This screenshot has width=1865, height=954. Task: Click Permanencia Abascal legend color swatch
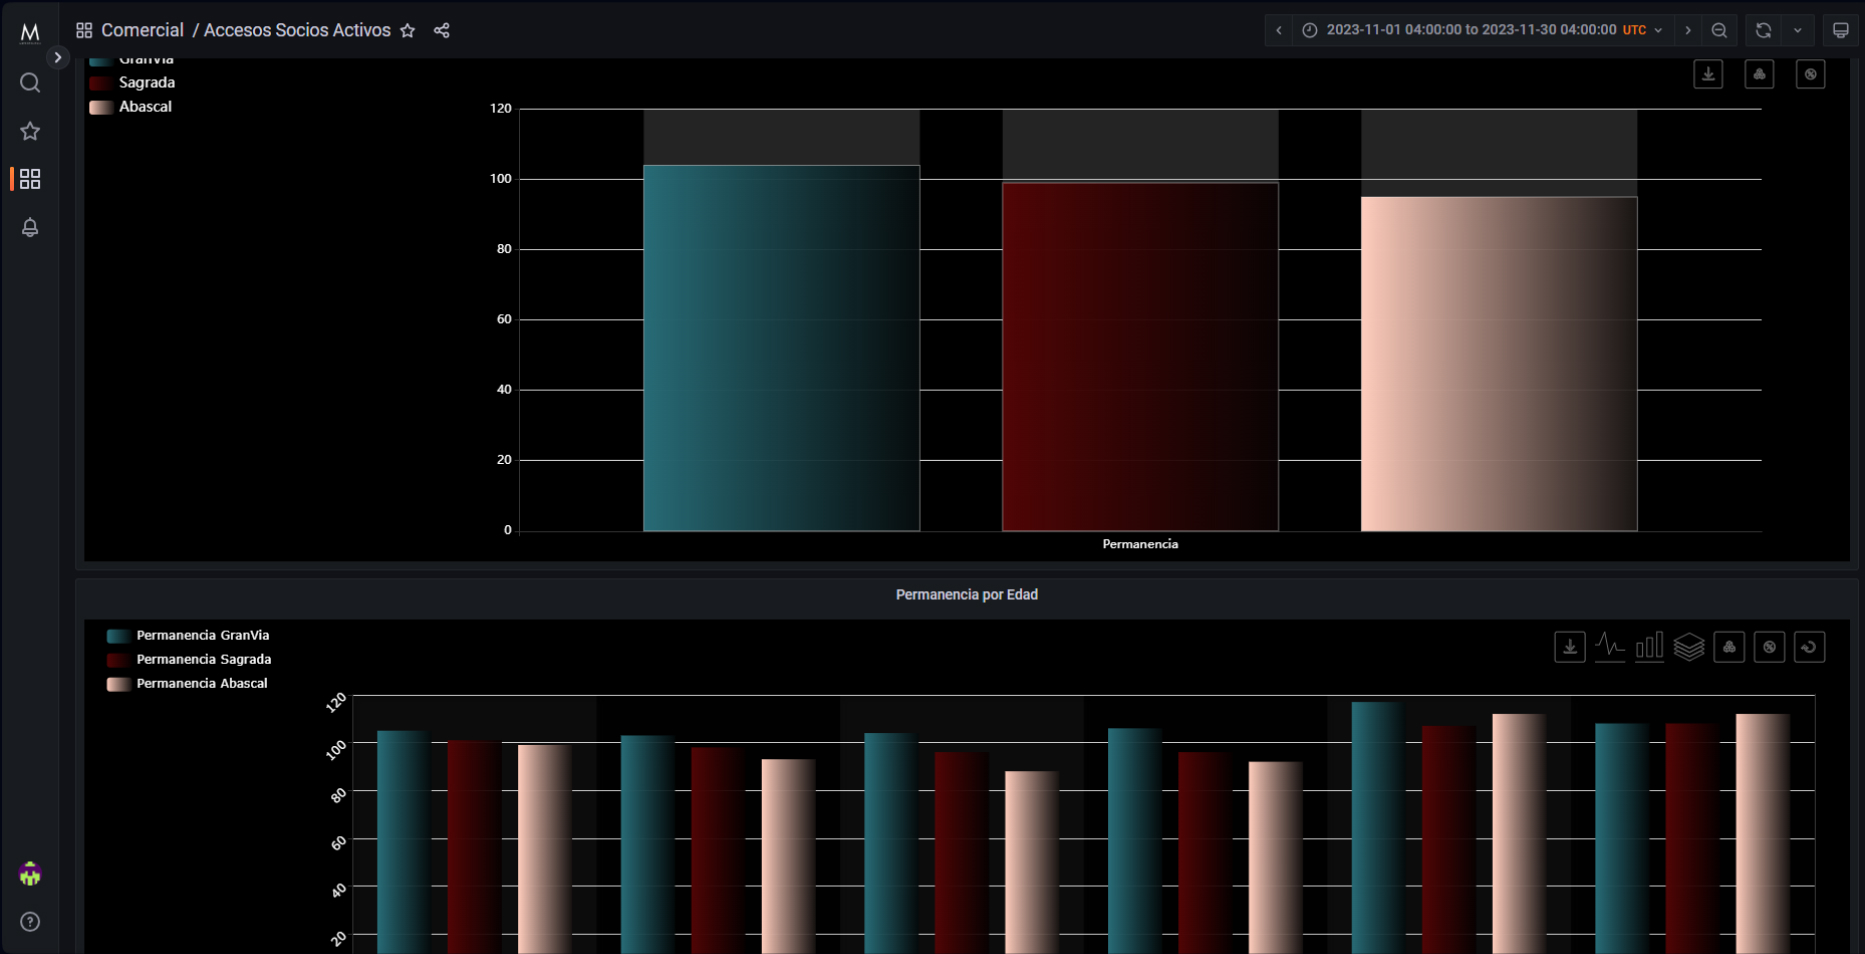point(118,684)
